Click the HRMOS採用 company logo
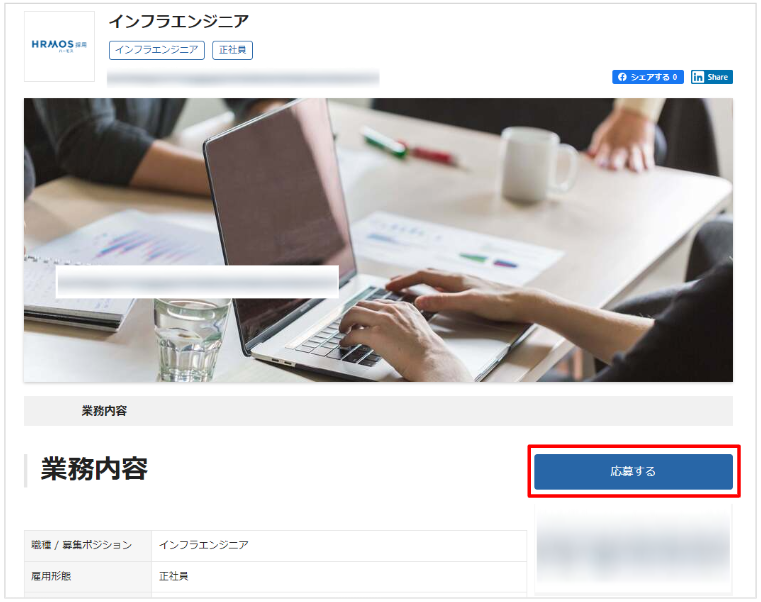 [59, 47]
